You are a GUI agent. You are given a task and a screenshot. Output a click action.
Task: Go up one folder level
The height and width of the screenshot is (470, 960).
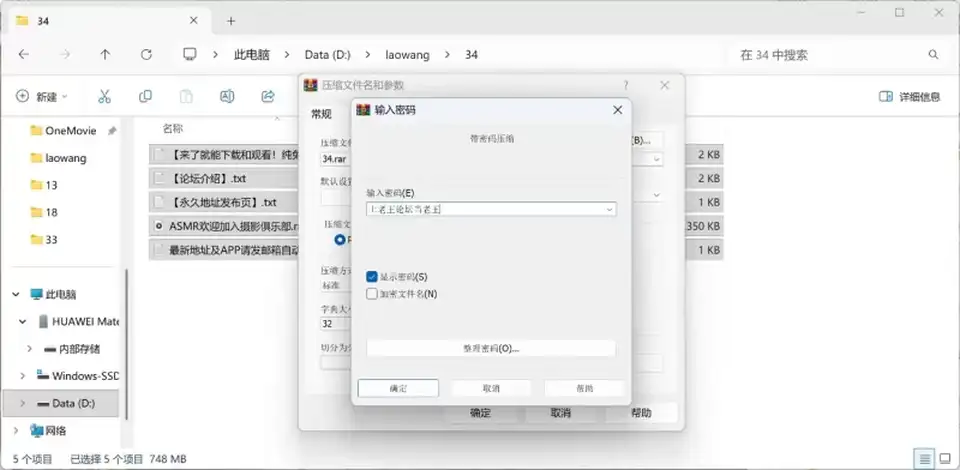(105, 54)
